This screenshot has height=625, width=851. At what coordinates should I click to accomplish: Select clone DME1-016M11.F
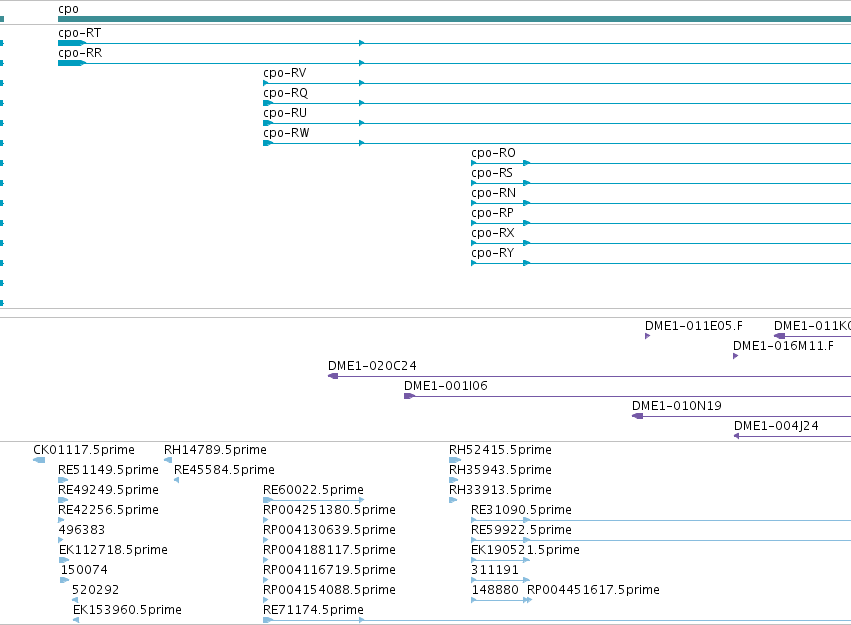point(783,346)
